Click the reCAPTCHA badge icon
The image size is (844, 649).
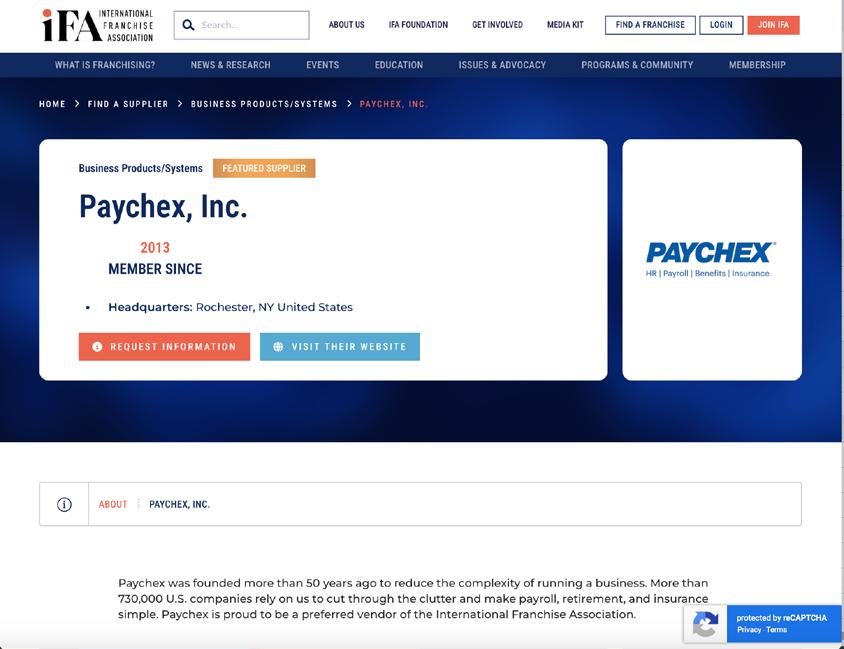705,624
